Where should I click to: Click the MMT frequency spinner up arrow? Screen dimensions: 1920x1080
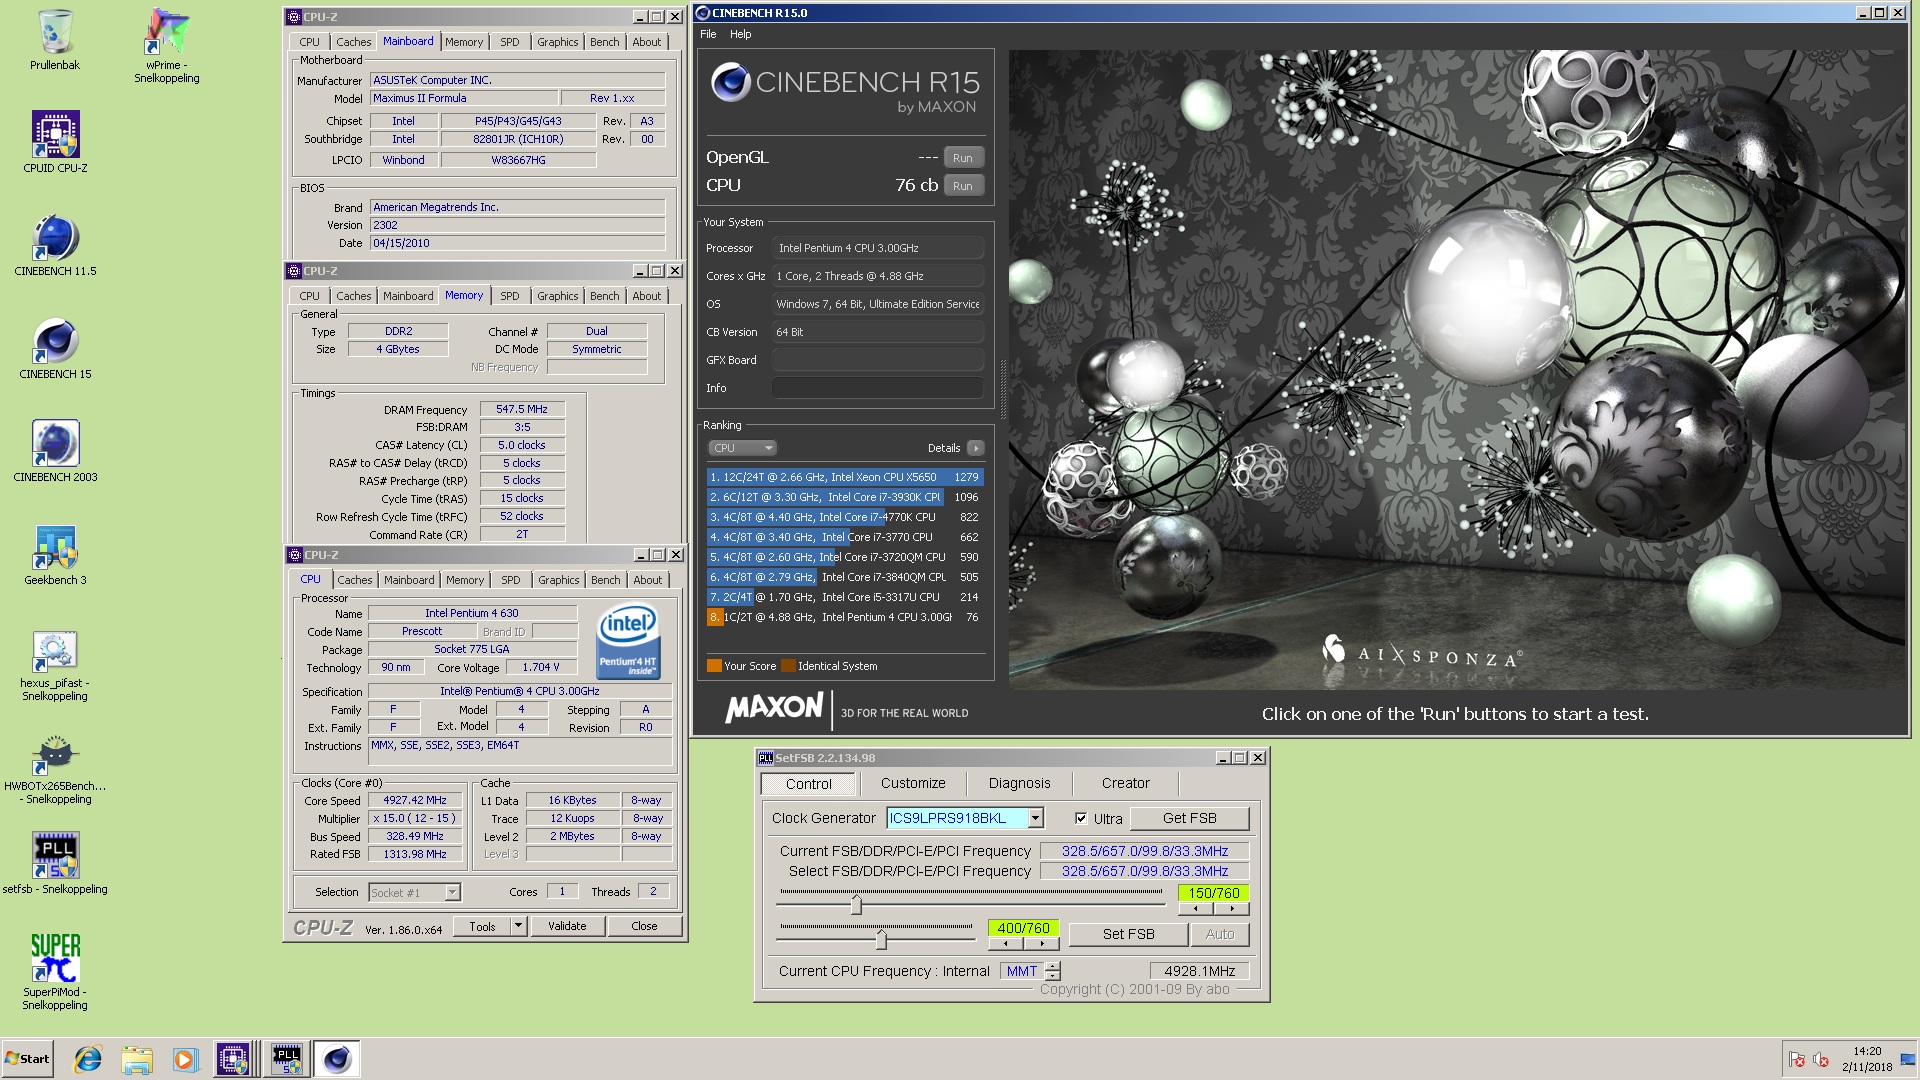pos(1053,966)
